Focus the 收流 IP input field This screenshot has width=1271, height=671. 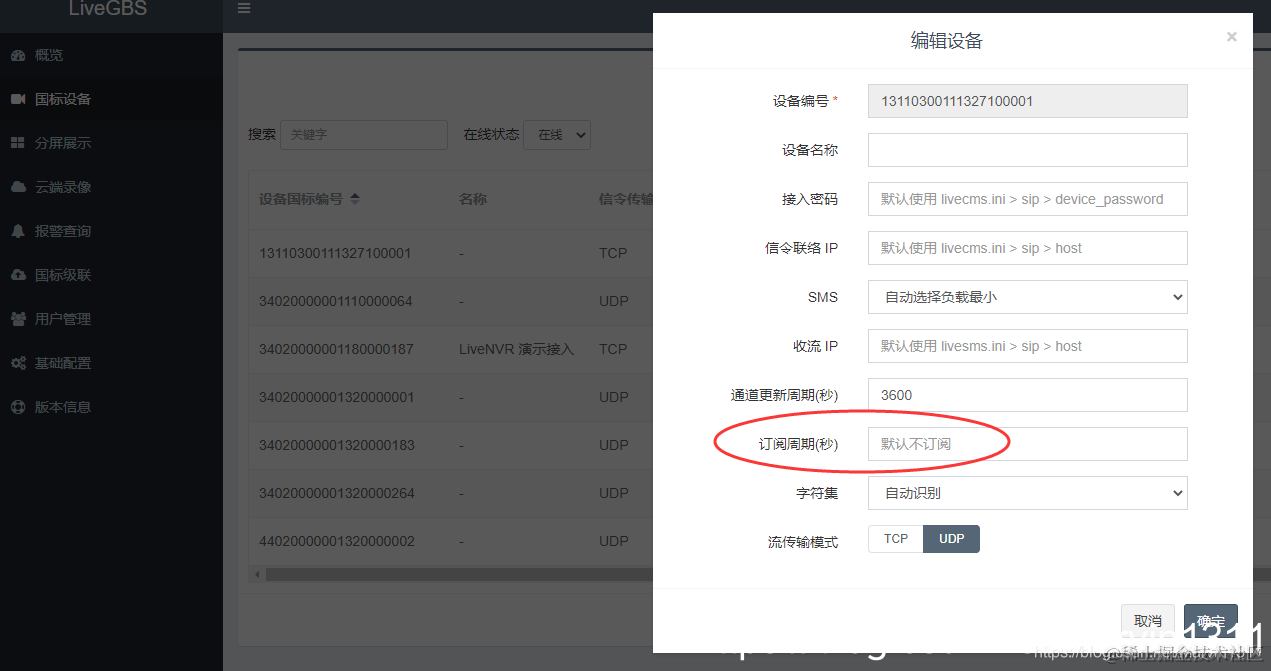click(x=1027, y=346)
